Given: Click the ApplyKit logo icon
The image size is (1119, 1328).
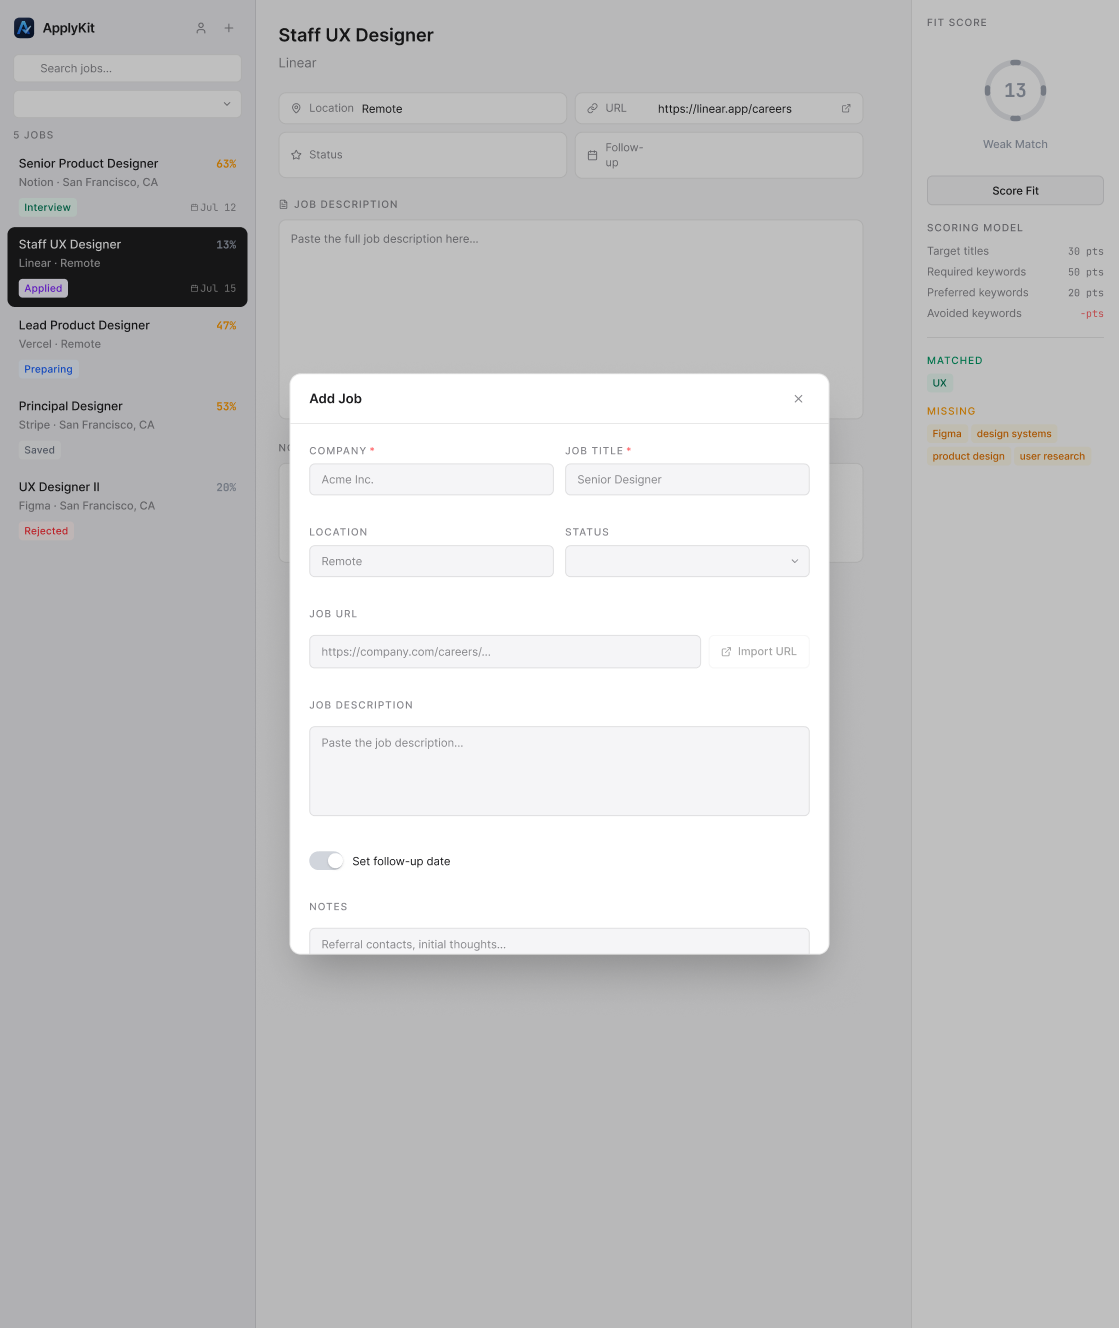Looking at the screenshot, I should (24, 28).
